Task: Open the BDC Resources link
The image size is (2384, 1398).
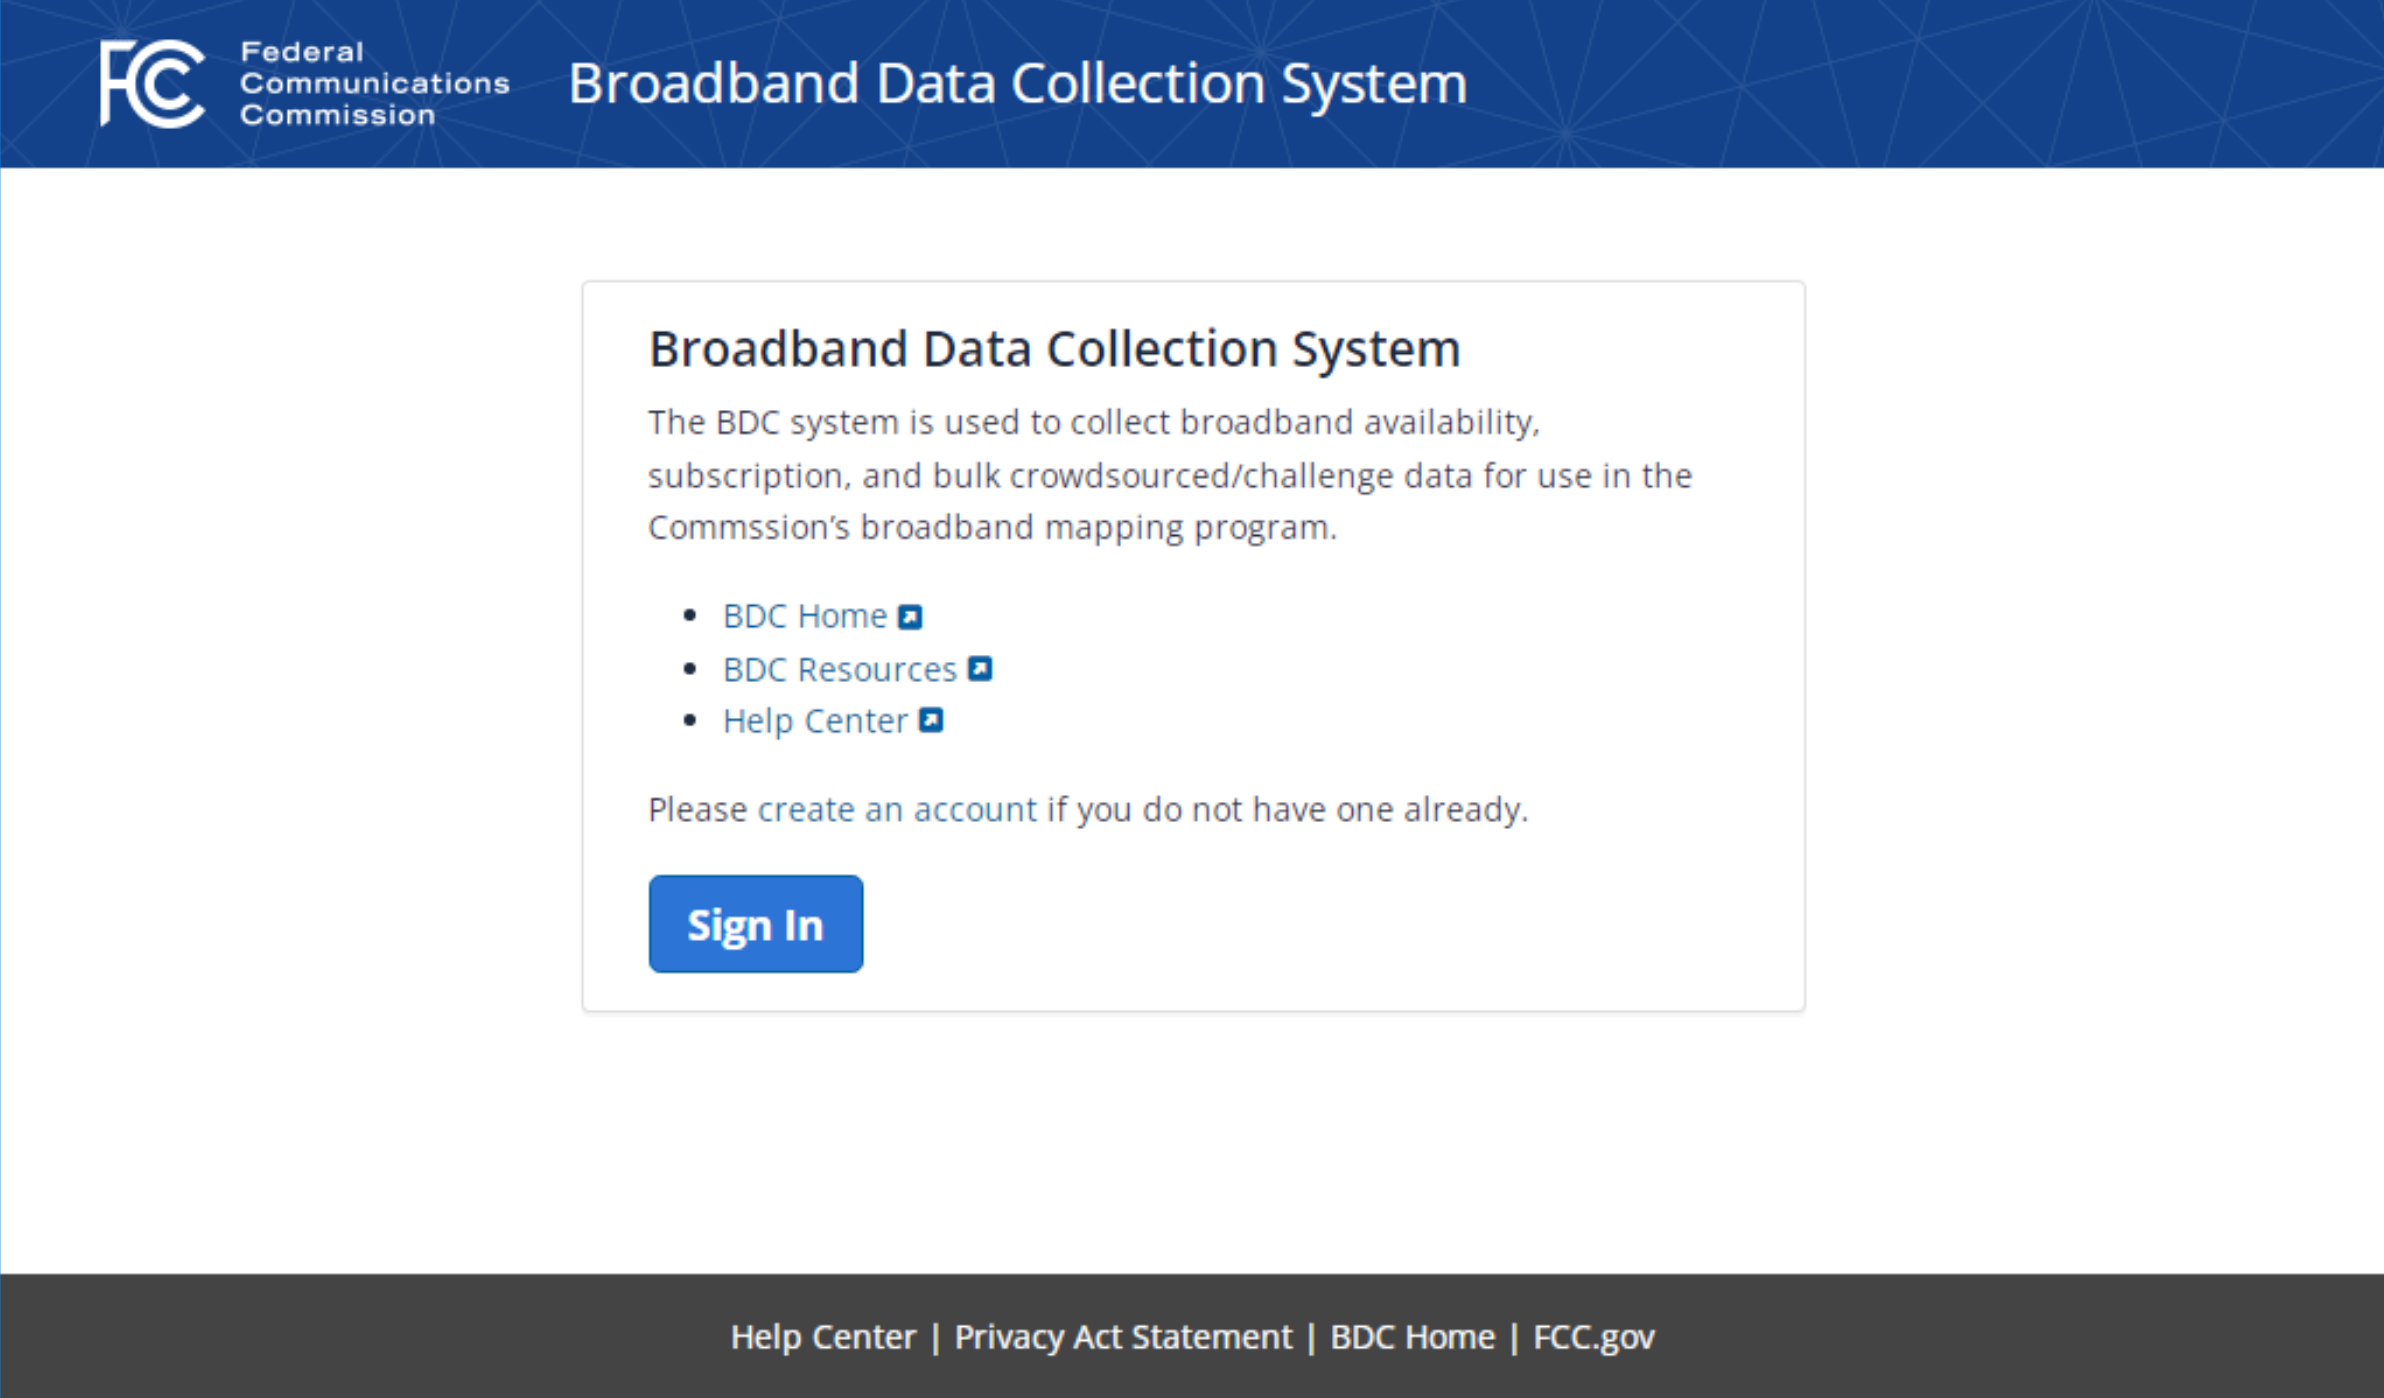Action: [839, 670]
